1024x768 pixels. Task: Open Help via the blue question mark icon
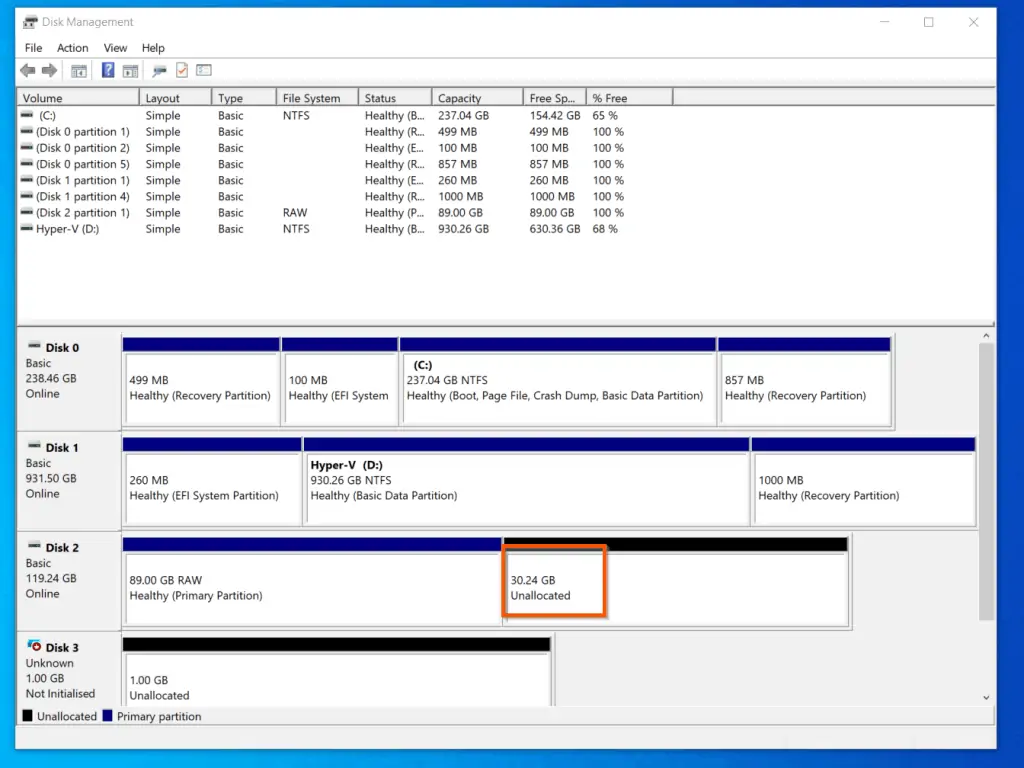point(108,70)
